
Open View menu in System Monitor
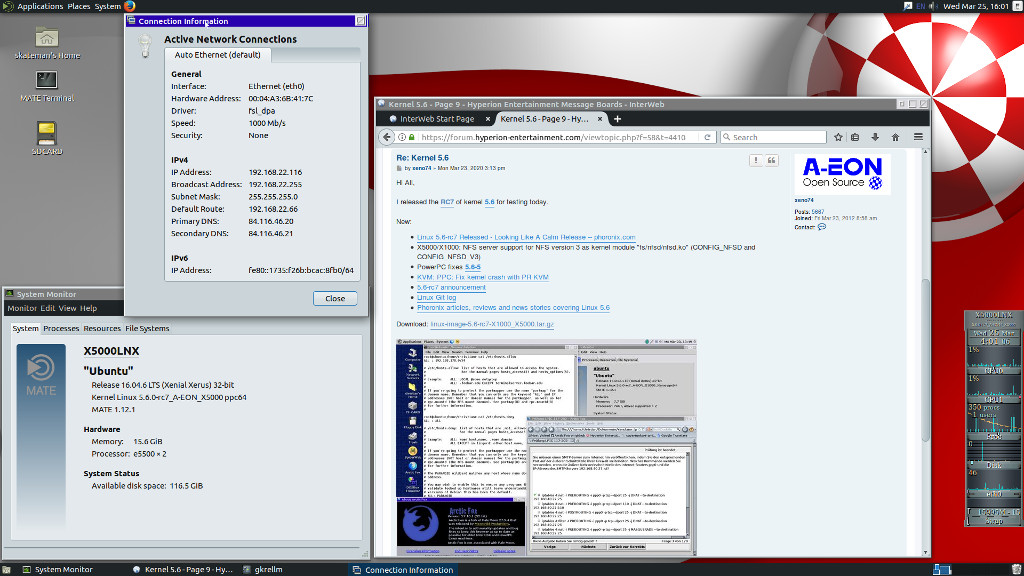coord(67,308)
